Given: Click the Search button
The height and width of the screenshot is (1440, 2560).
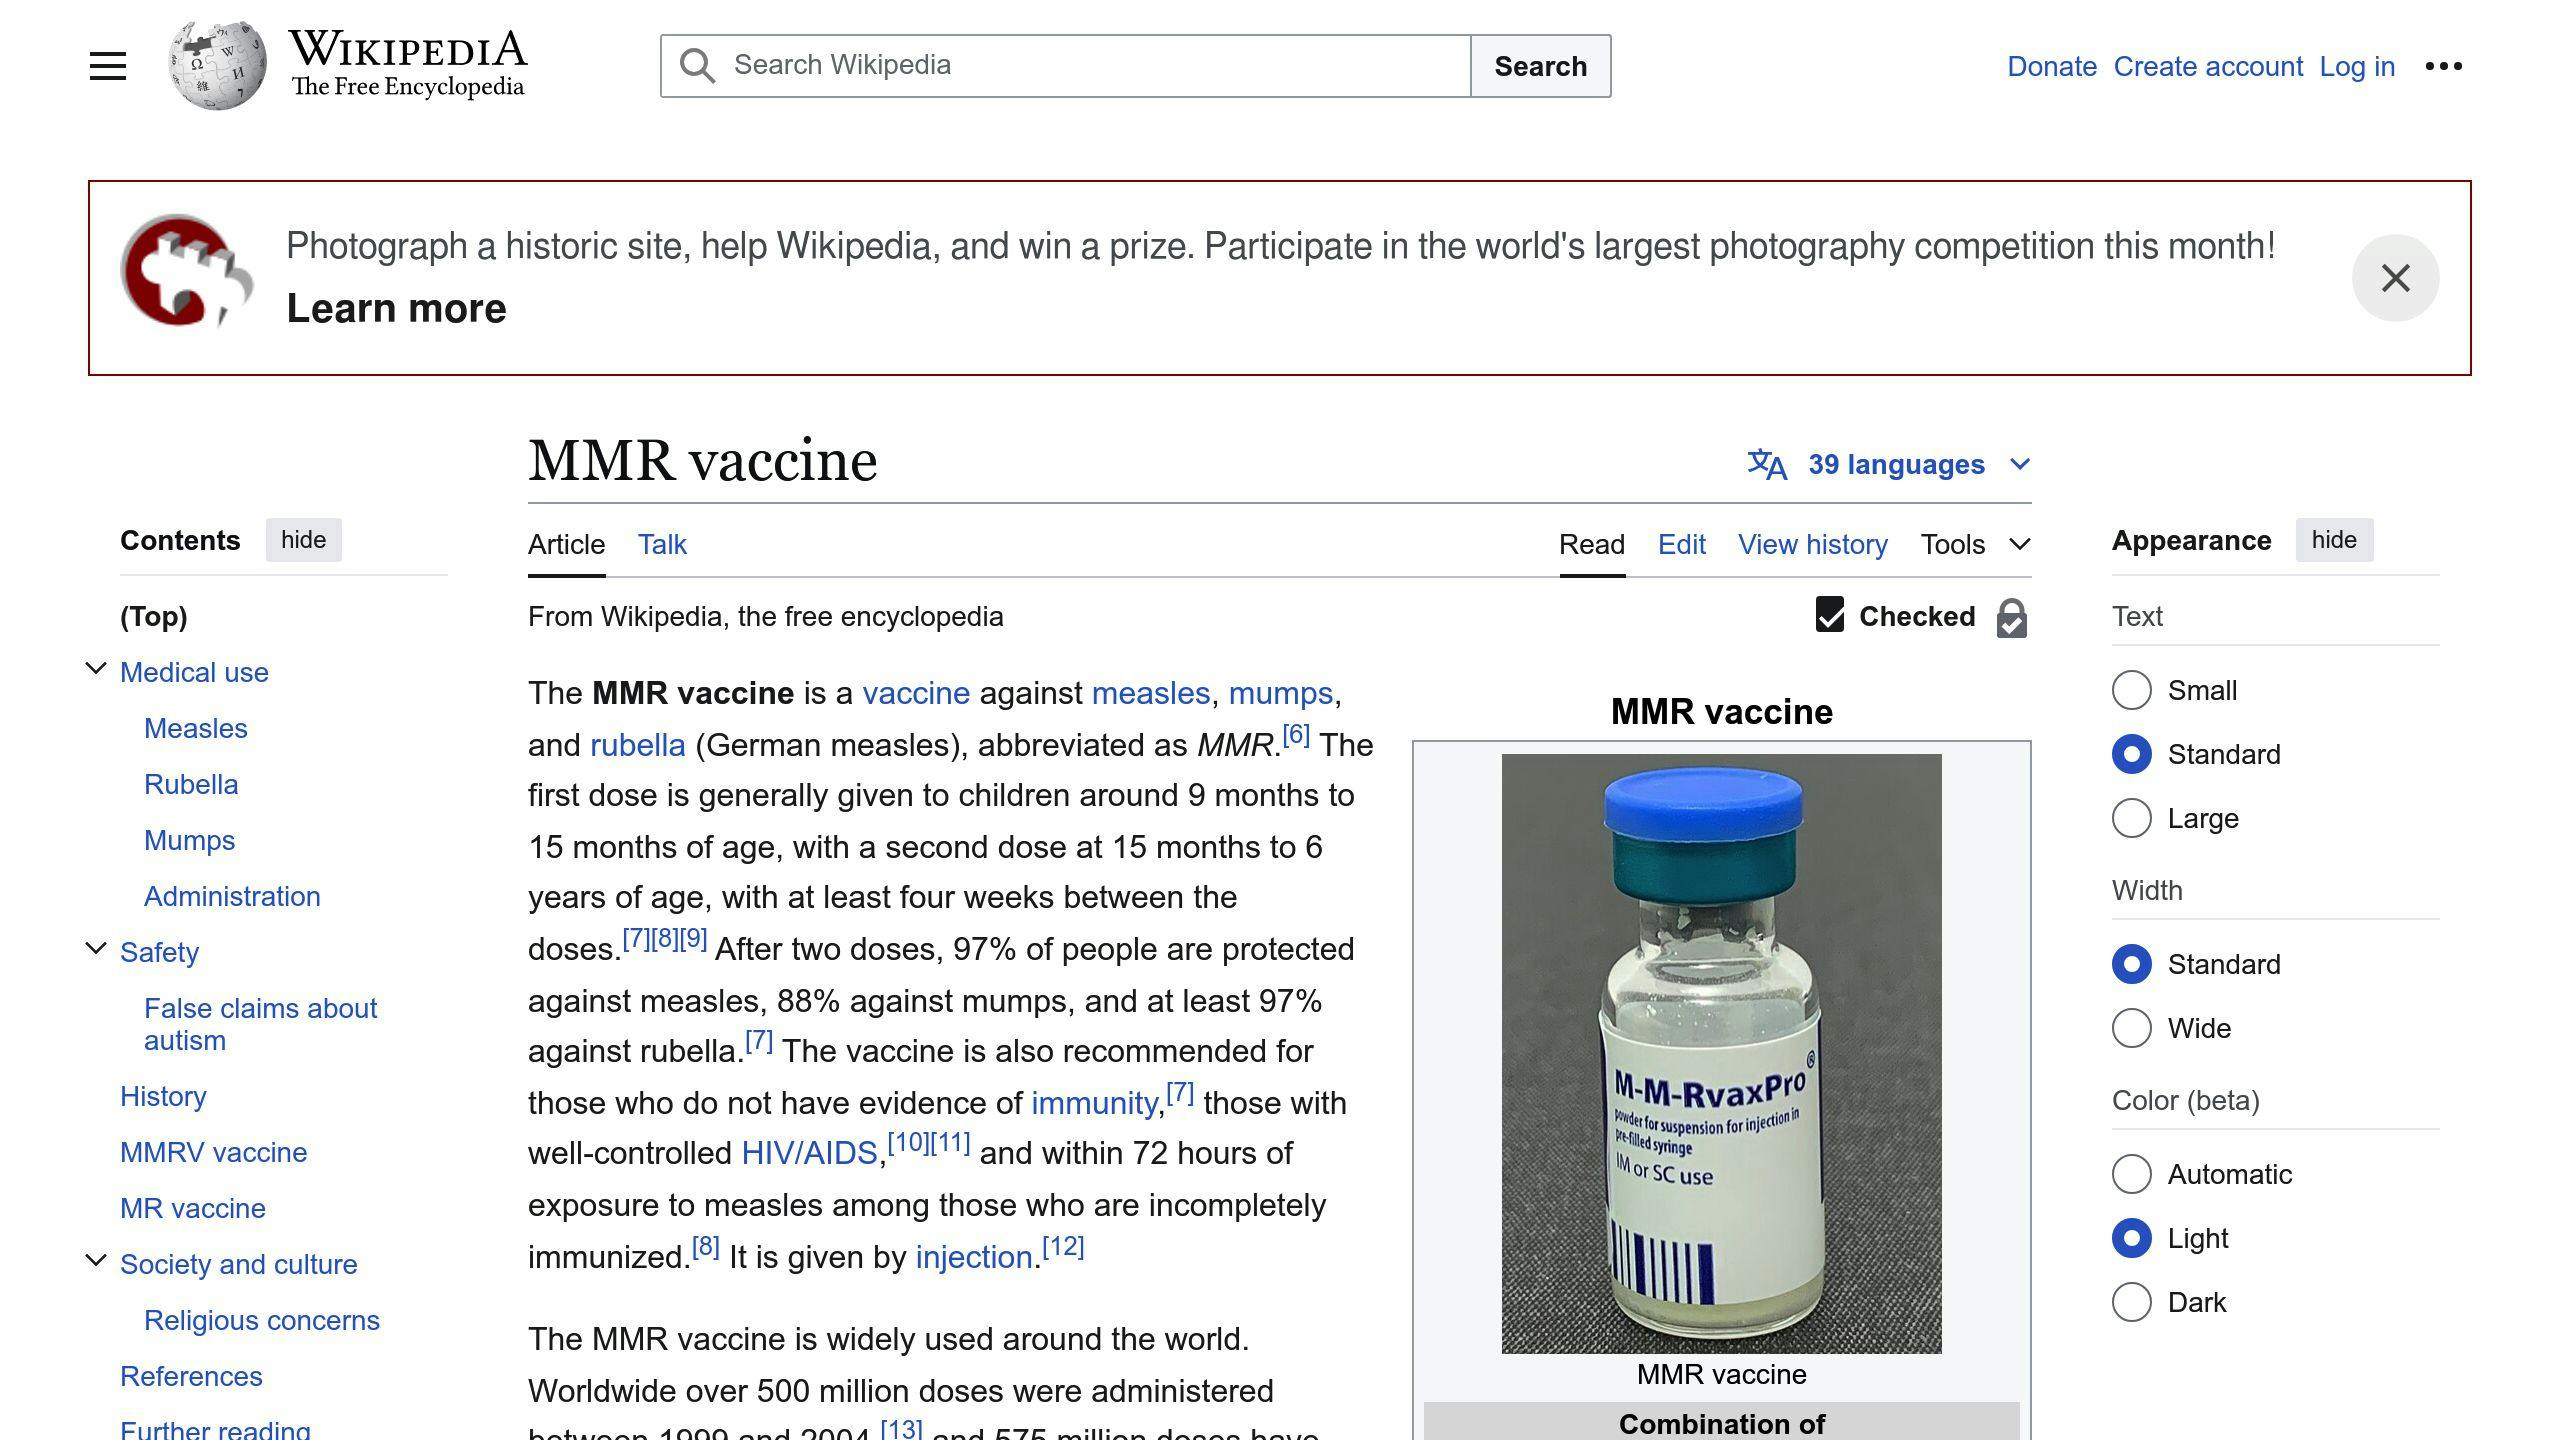Looking at the screenshot, I should tap(1540, 66).
